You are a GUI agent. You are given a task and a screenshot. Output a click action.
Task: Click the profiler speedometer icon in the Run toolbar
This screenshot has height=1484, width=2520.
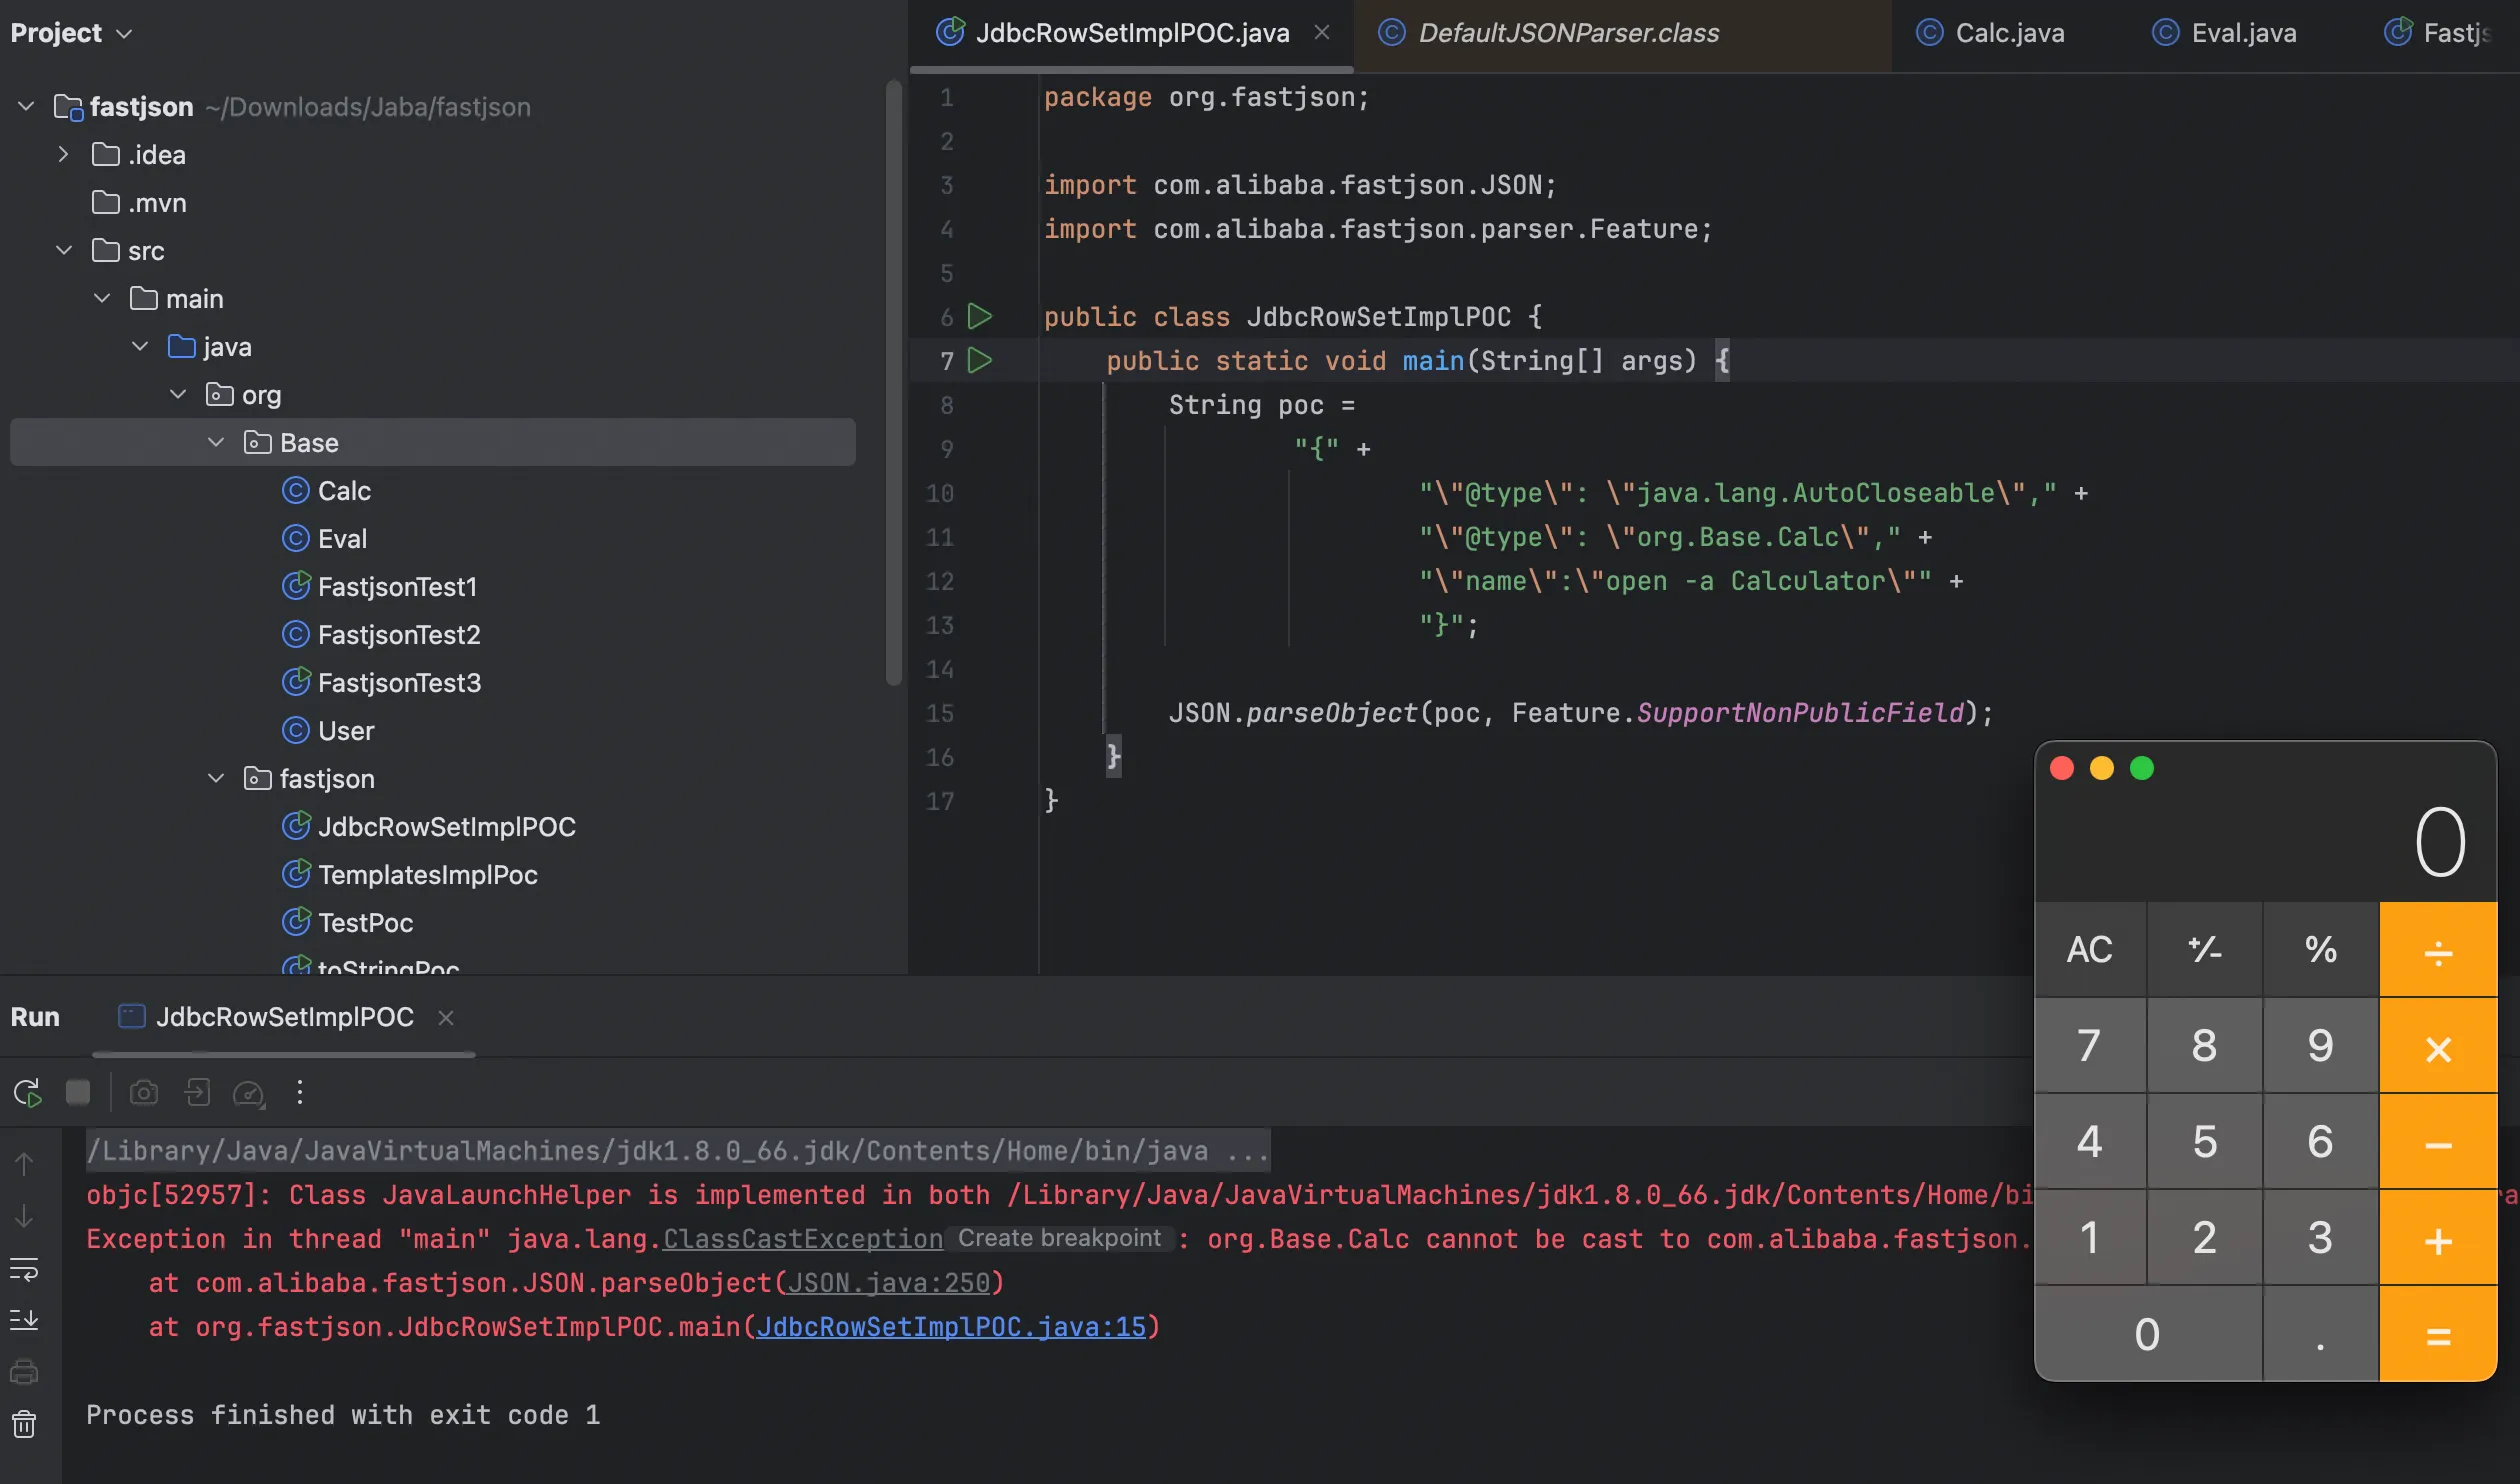[247, 1092]
